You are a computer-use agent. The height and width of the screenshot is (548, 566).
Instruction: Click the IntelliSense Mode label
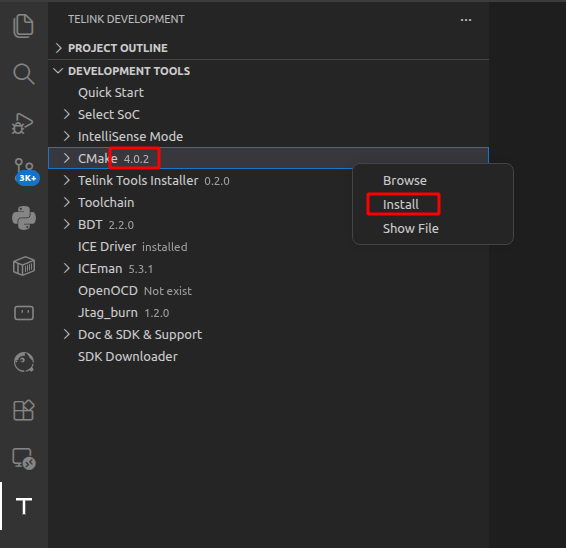[130, 136]
